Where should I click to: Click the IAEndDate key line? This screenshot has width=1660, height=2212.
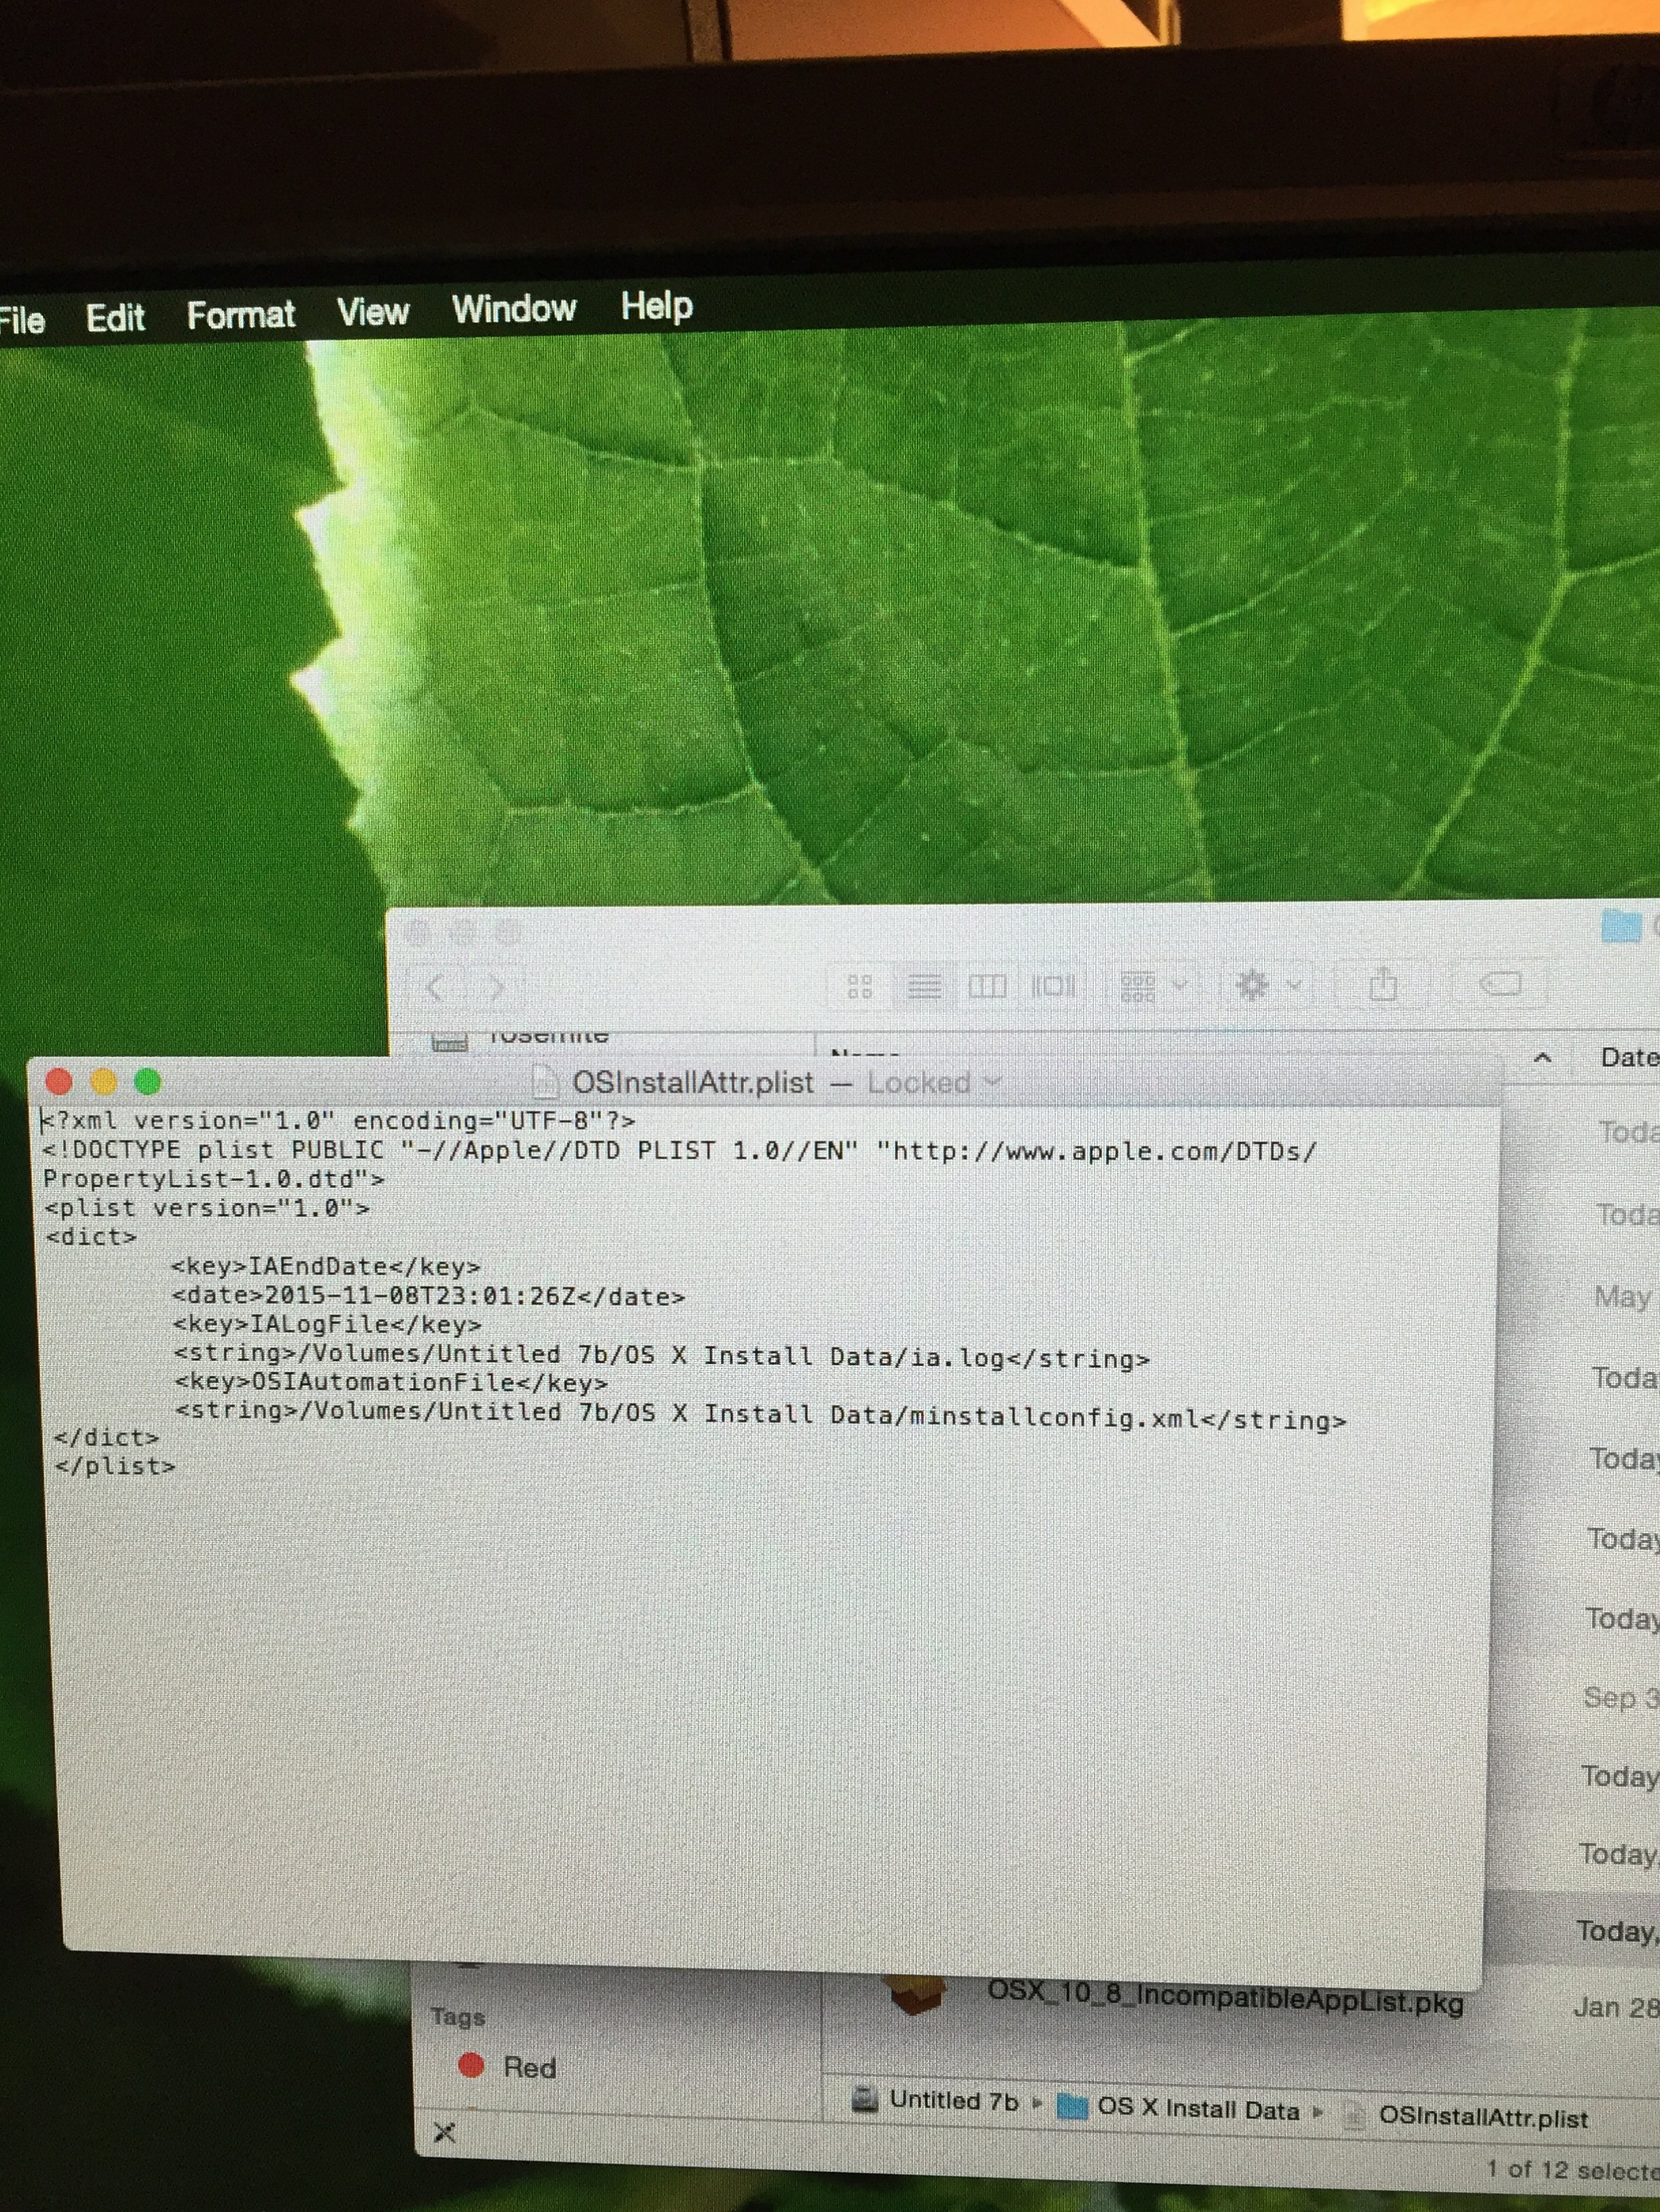pos(326,1266)
